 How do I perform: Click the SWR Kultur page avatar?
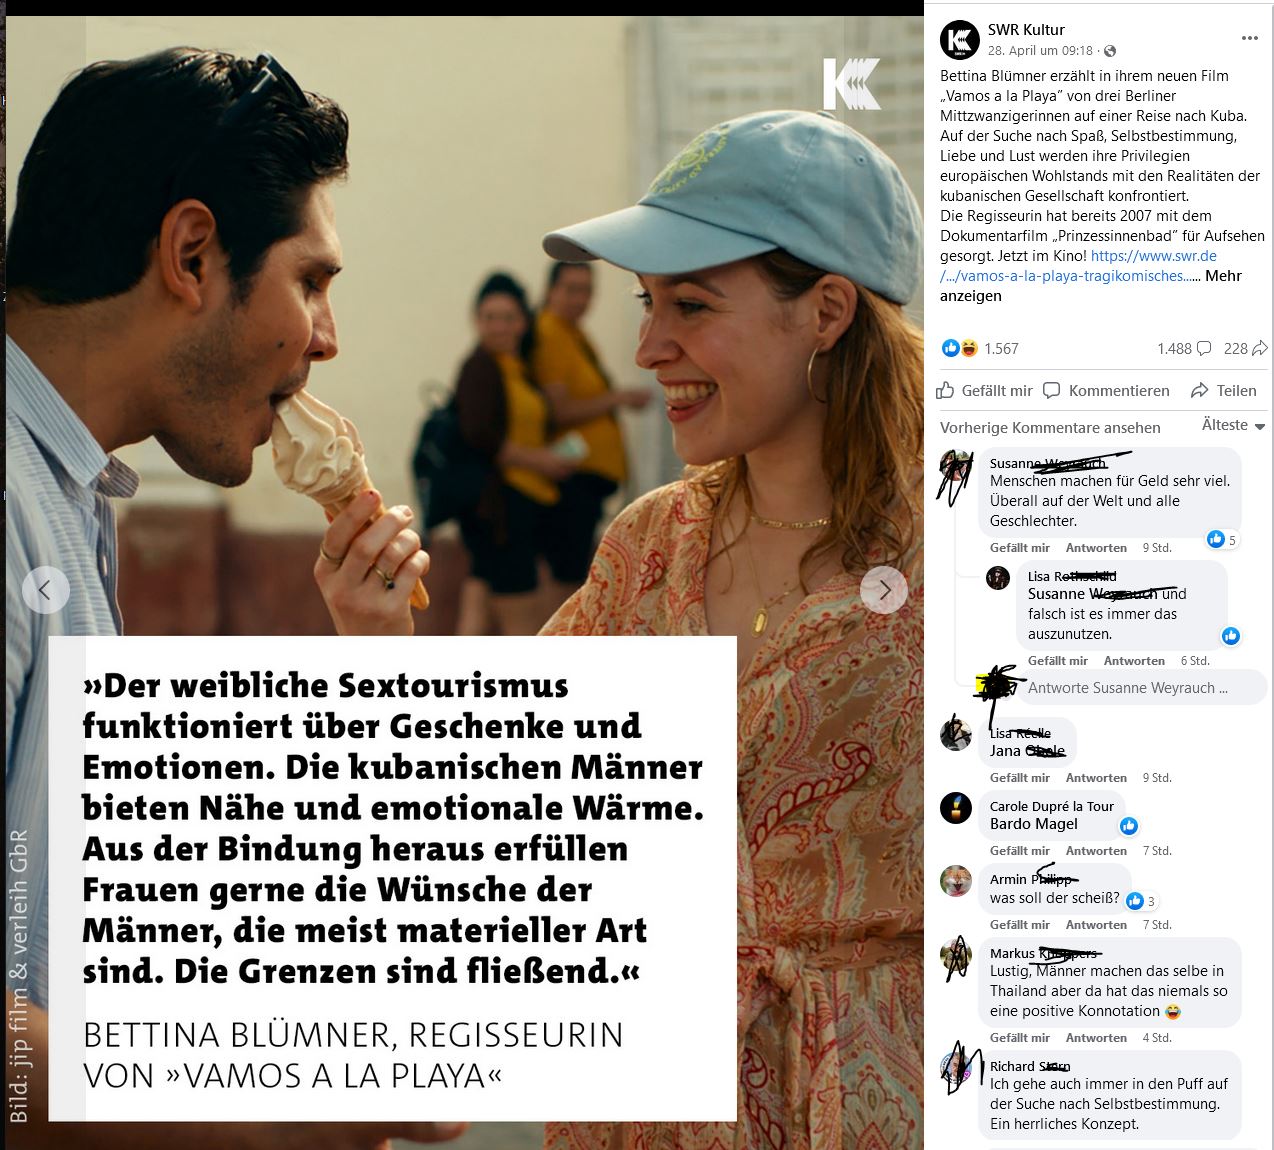960,40
